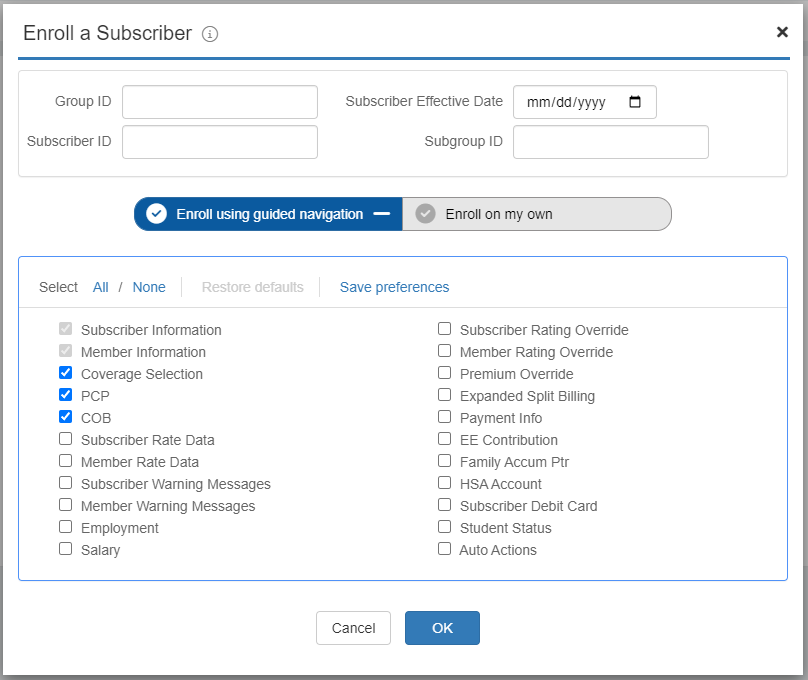Click the info icon beside Enroll a Subscriber
Image resolution: width=808 pixels, height=680 pixels.
click(210, 34)
